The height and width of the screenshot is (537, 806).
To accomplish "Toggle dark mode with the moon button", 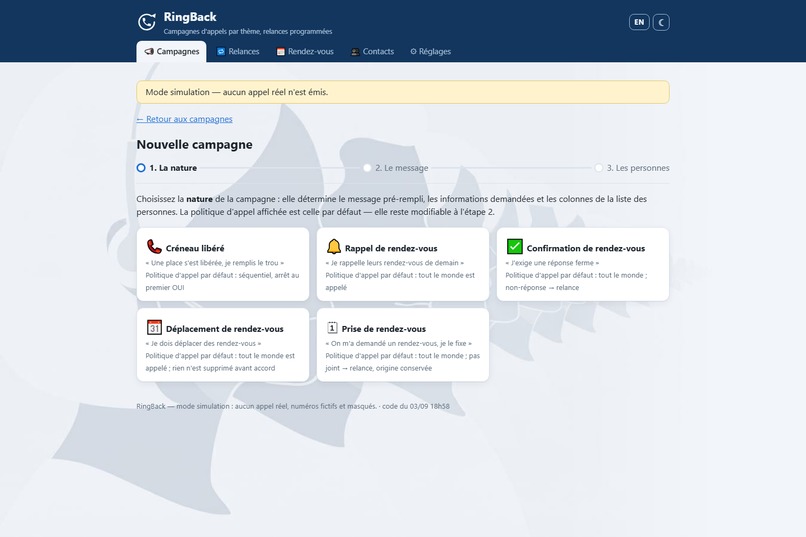I will pyautogui.click(x=661, y=22).
